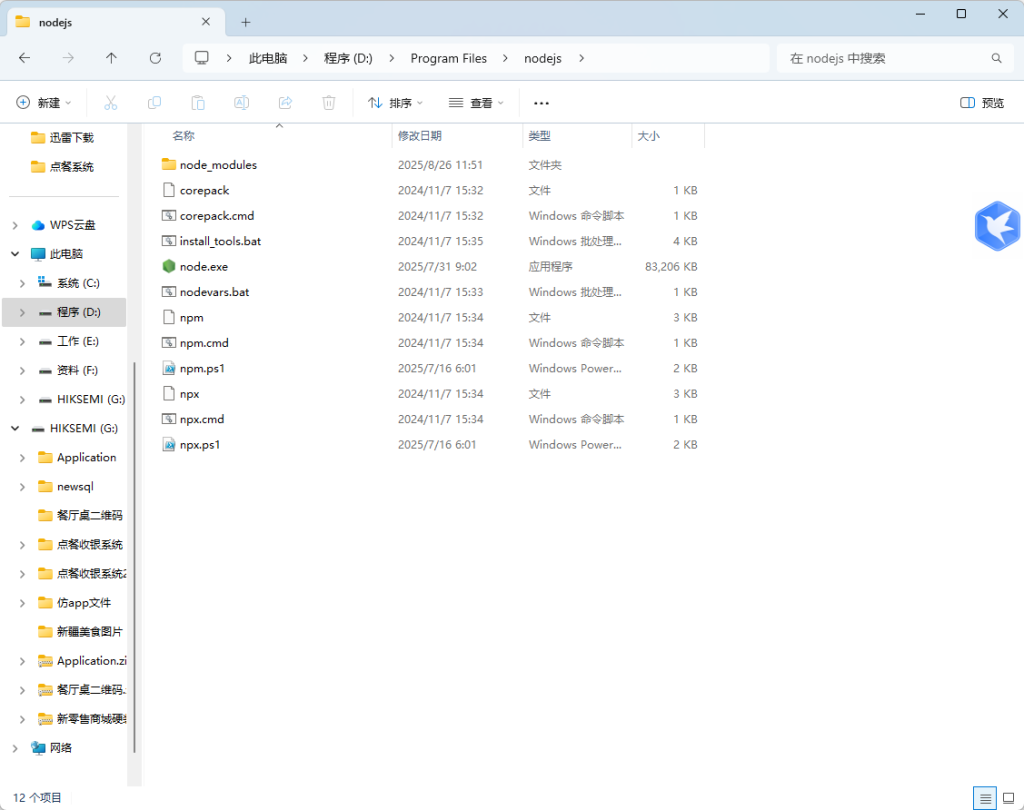The height and width of the screenshot is (810, 1024).
Task: Select the npm.cmd file
Action: click(x=204, y=343)
